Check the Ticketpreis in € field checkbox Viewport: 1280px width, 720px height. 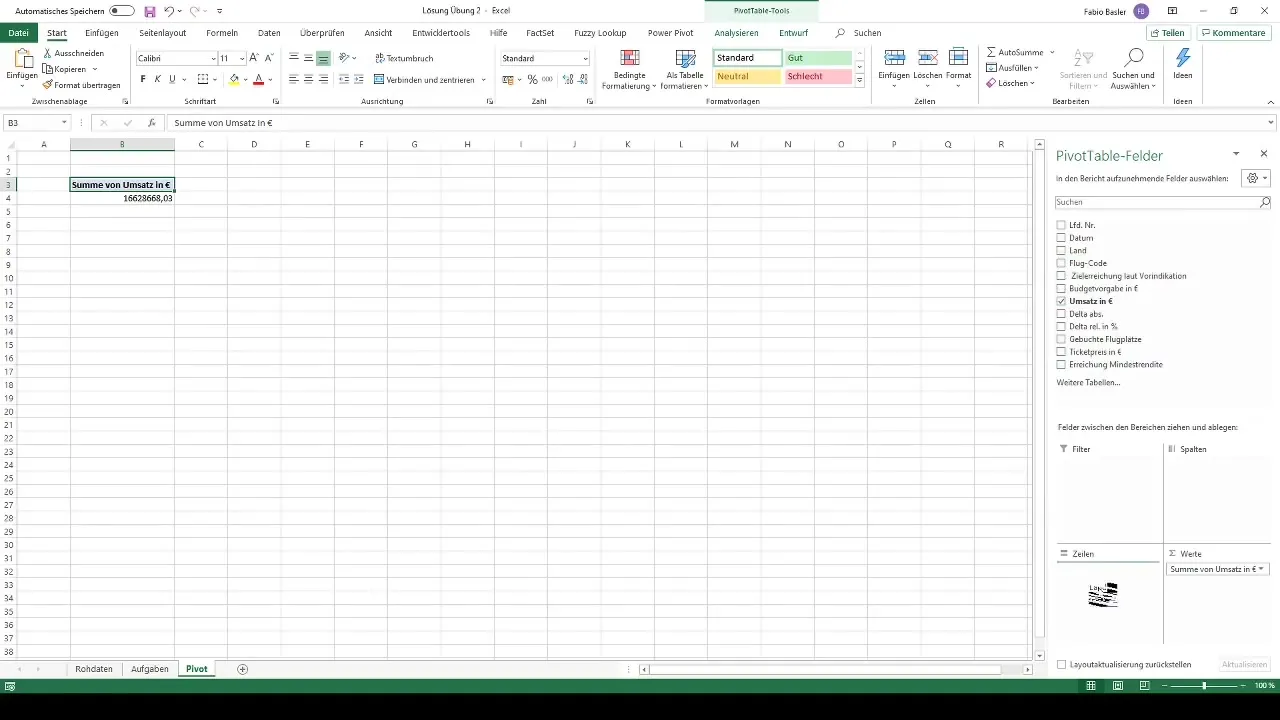click(1061, 352)
